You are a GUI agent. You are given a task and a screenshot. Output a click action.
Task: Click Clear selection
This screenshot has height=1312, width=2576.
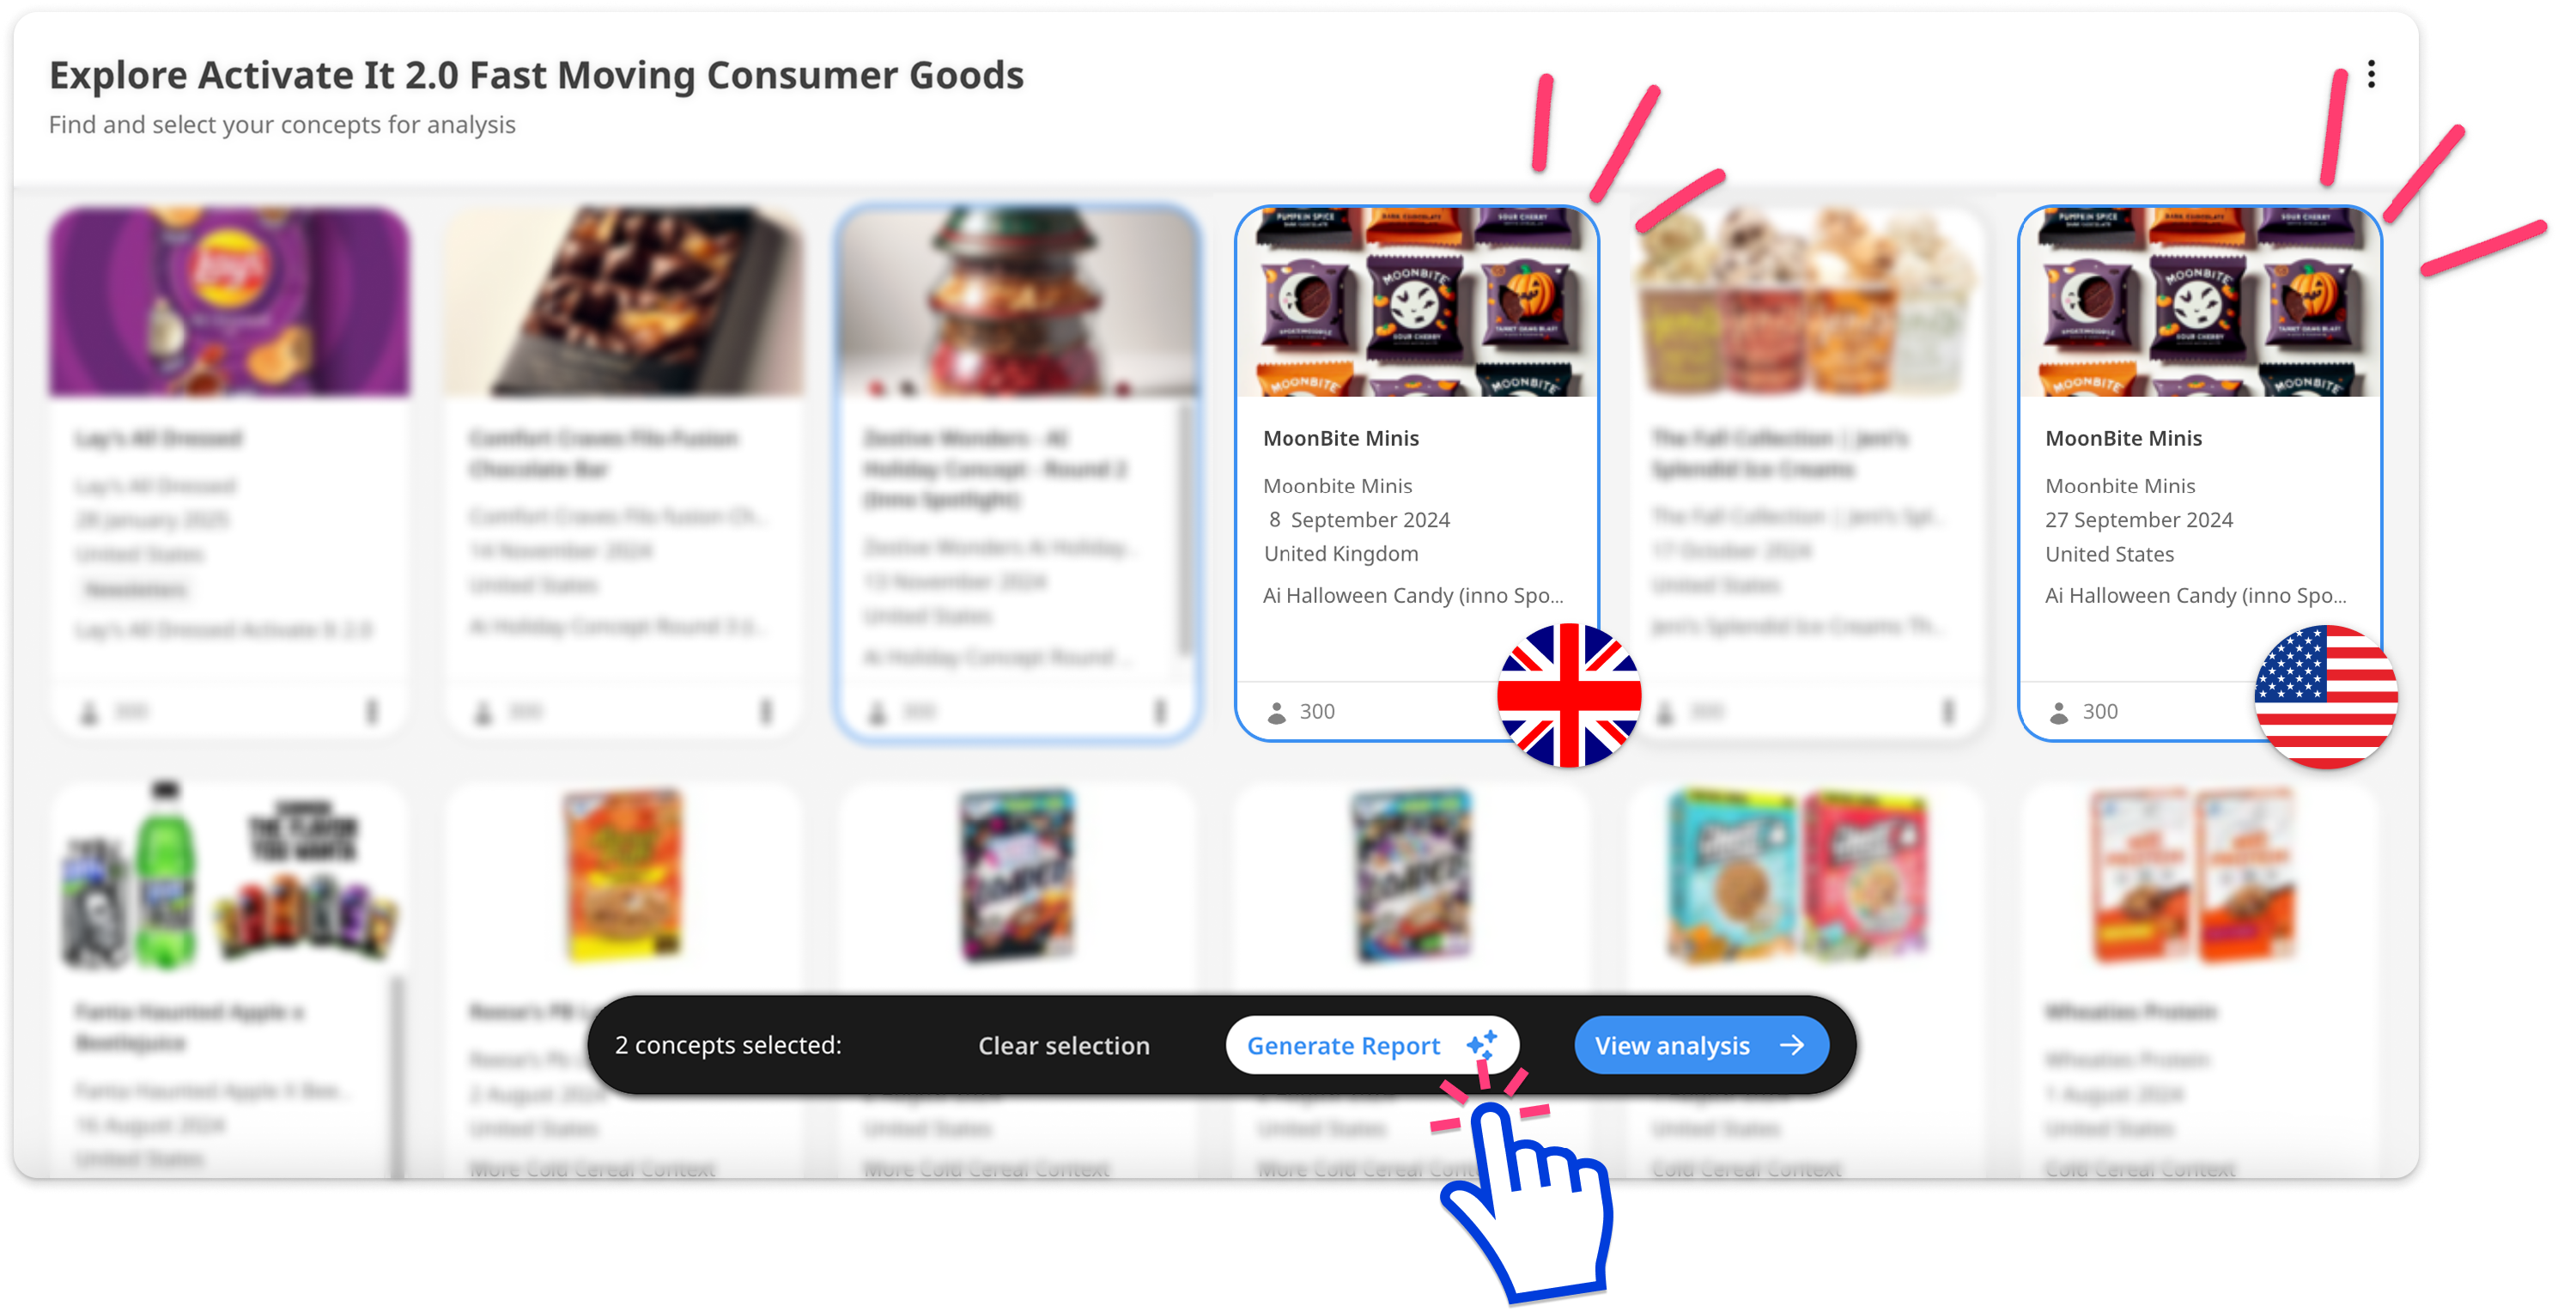pos(1063,1045)
